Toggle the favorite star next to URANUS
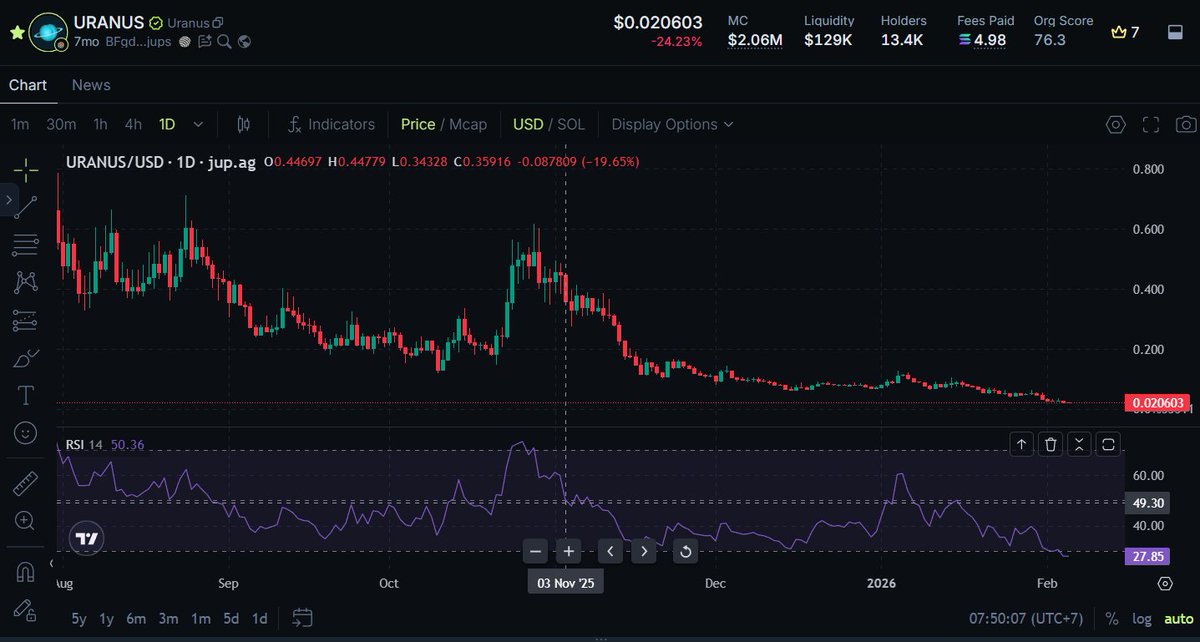 point(16,32)
